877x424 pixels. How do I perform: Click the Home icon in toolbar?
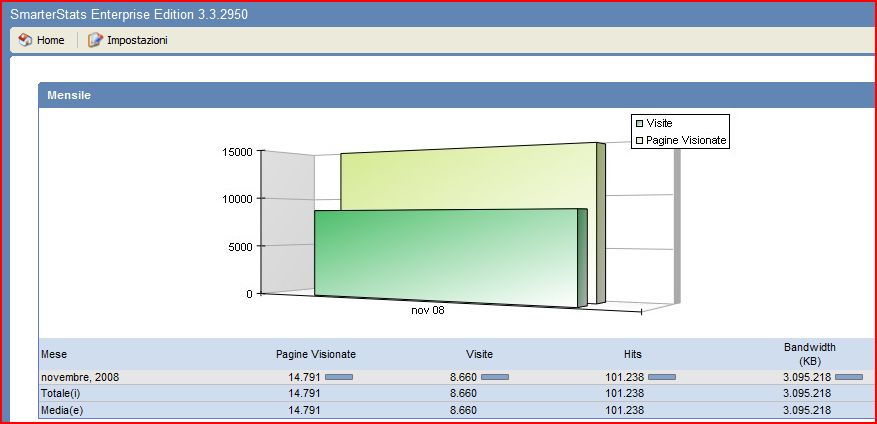25,40
